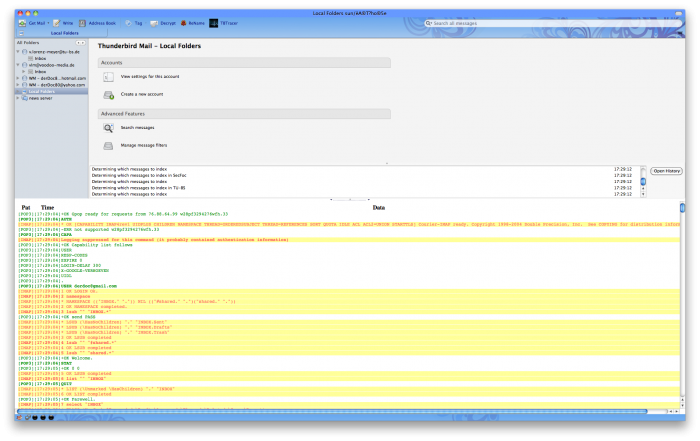This screenshot has height=441, width=700.
Task: Select the WM hotmail.com account
Action: pos(57,78)
